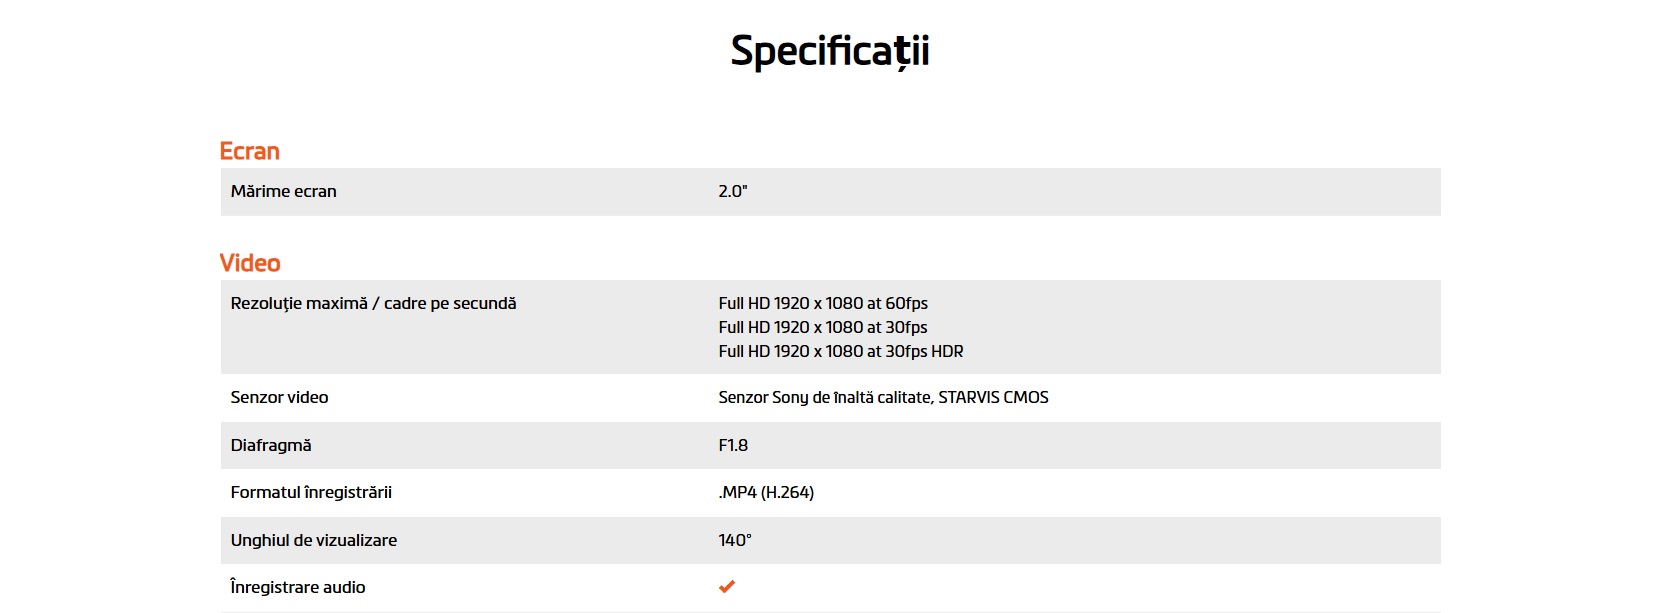The width and height of the screenshot is (1661, 613).
Task: Select the 140° viewing angle value
Action: coord(735,540)
